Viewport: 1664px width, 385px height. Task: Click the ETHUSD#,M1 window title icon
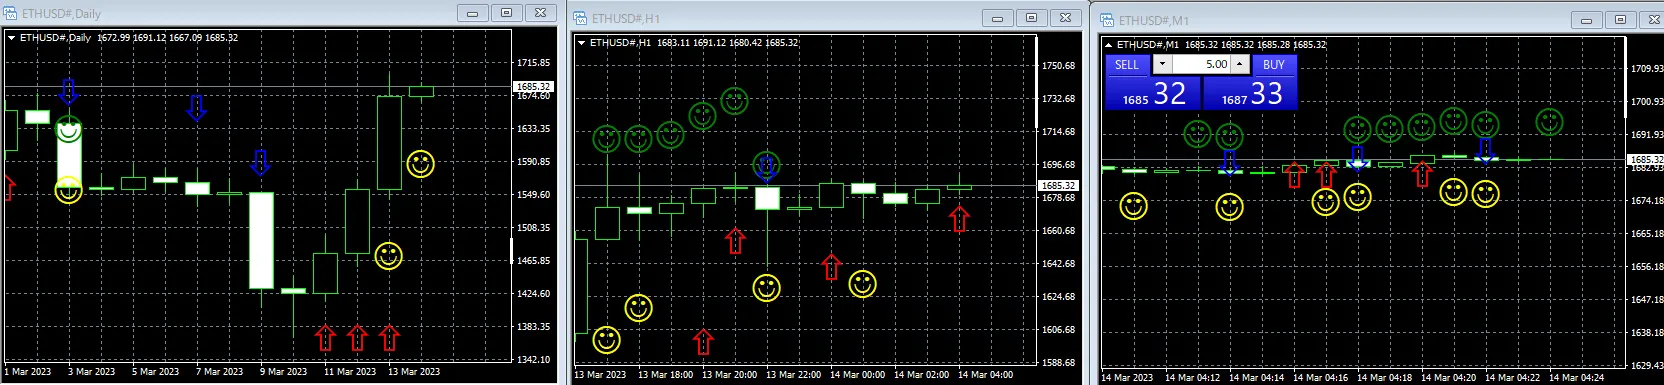point(1108,20)
